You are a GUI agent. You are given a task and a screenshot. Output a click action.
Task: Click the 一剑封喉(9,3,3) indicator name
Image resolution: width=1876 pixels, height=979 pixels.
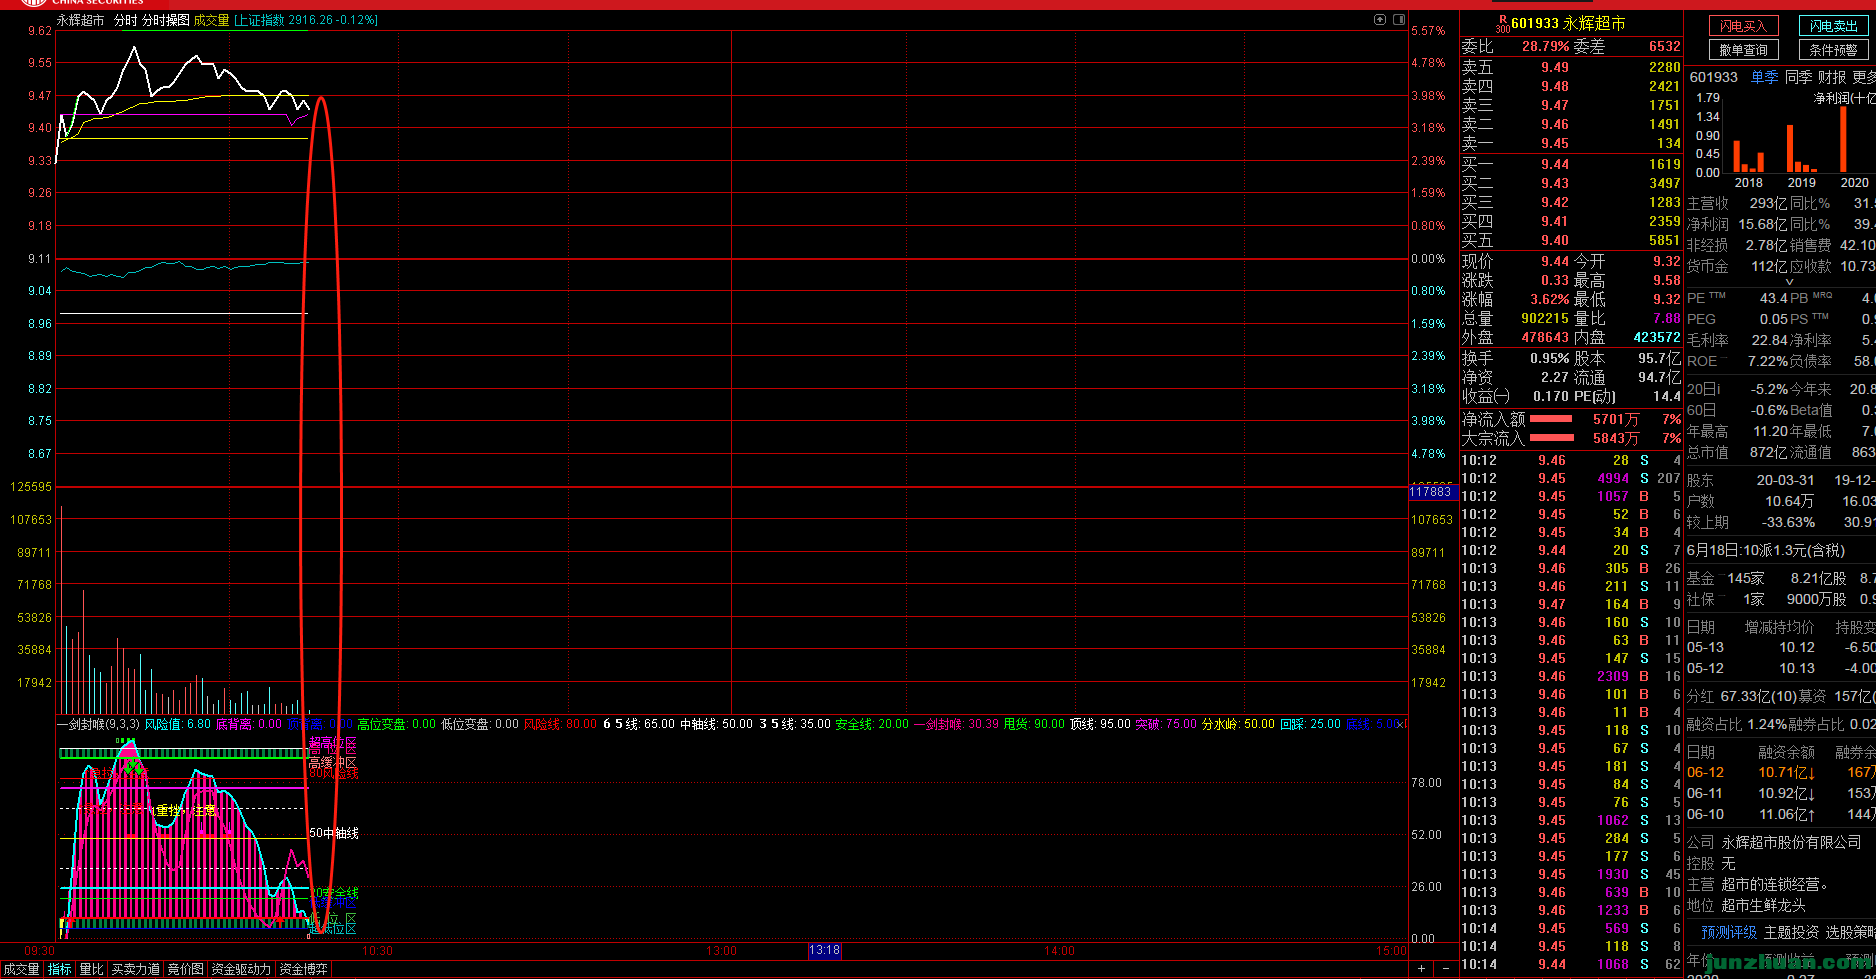pyautogui.click(x=98, y=724)
